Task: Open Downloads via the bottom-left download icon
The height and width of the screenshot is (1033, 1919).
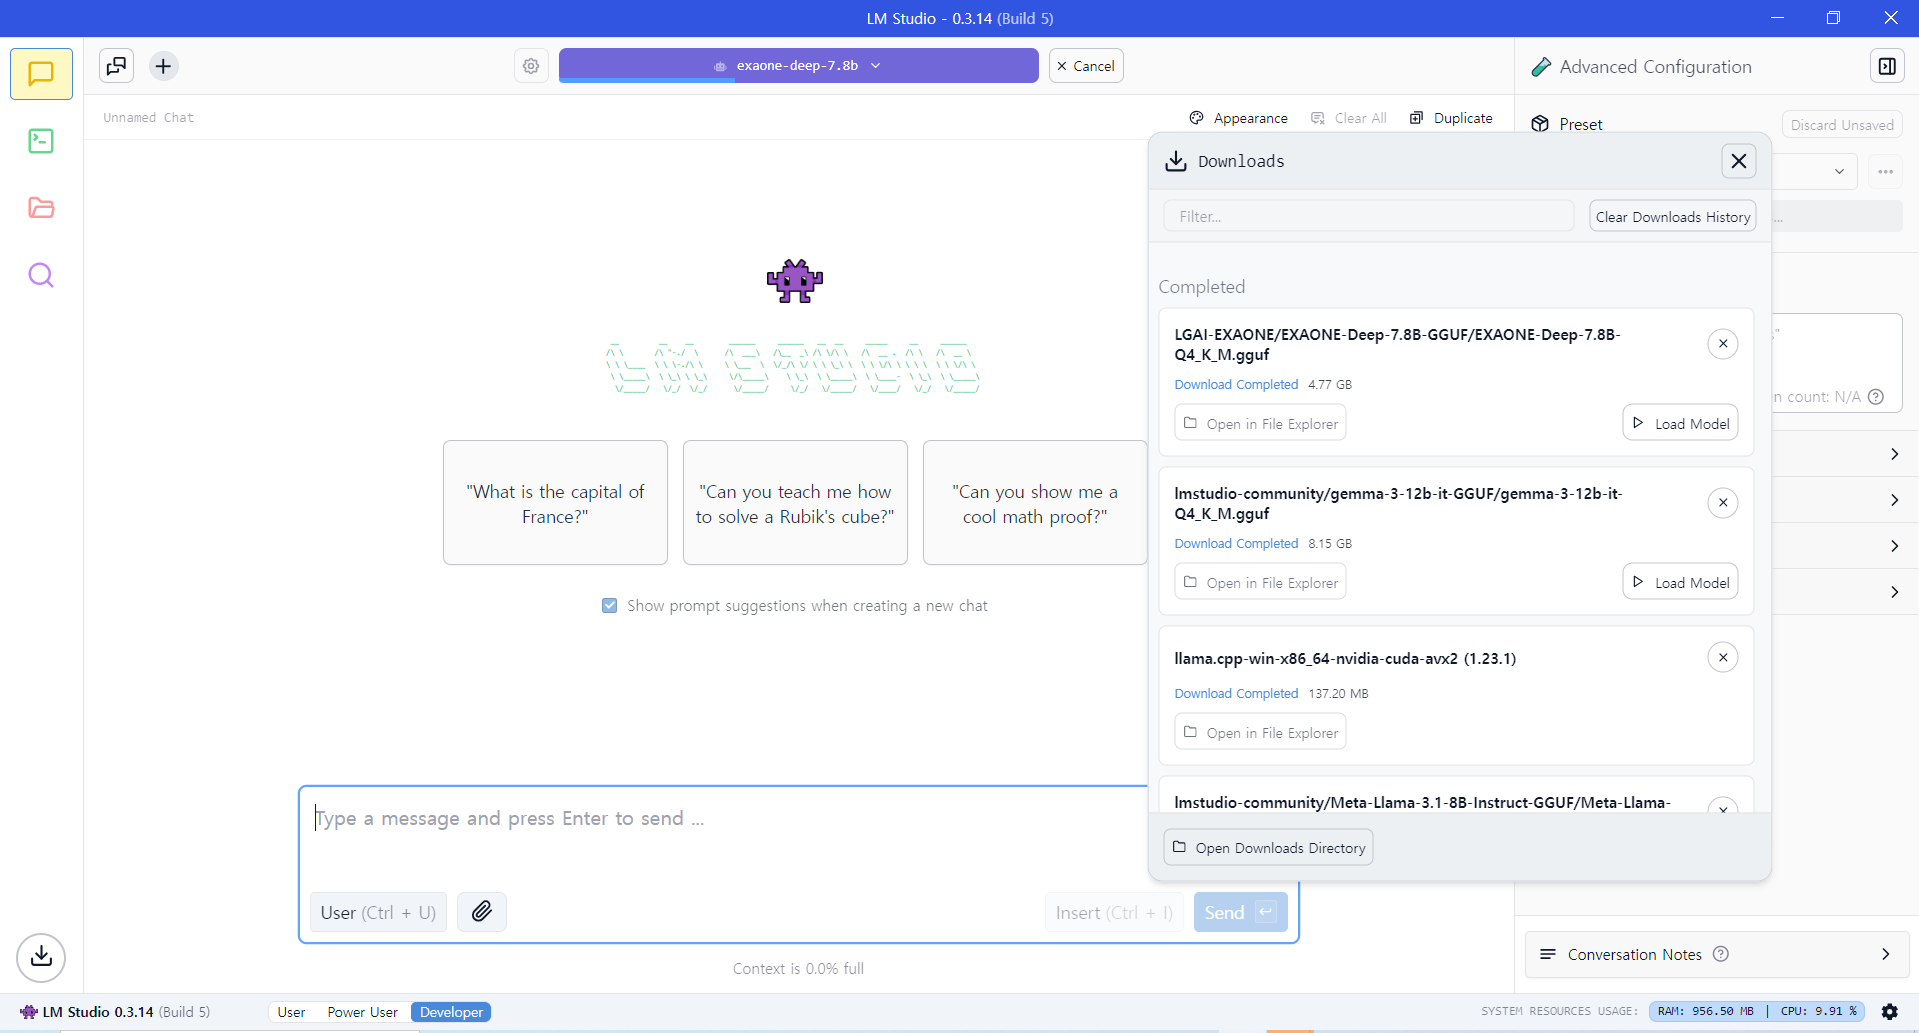Action: (x=41, y=957)
